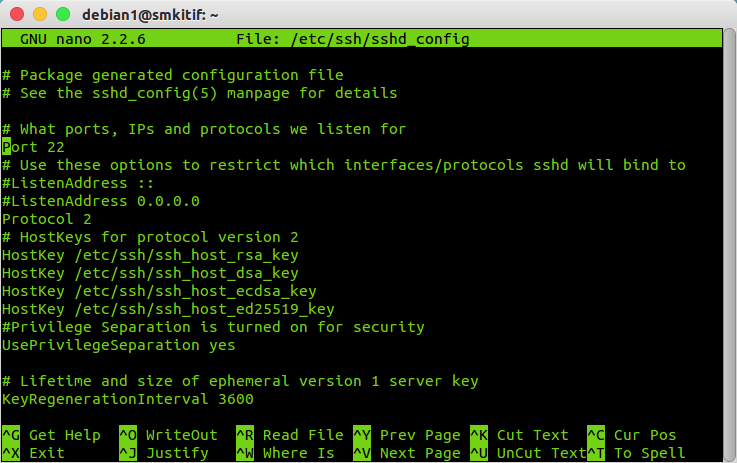The height and width of the screenshot is (463, 737).
Task: Click the ^W Where Is shortcut
Action: [286, 453]
